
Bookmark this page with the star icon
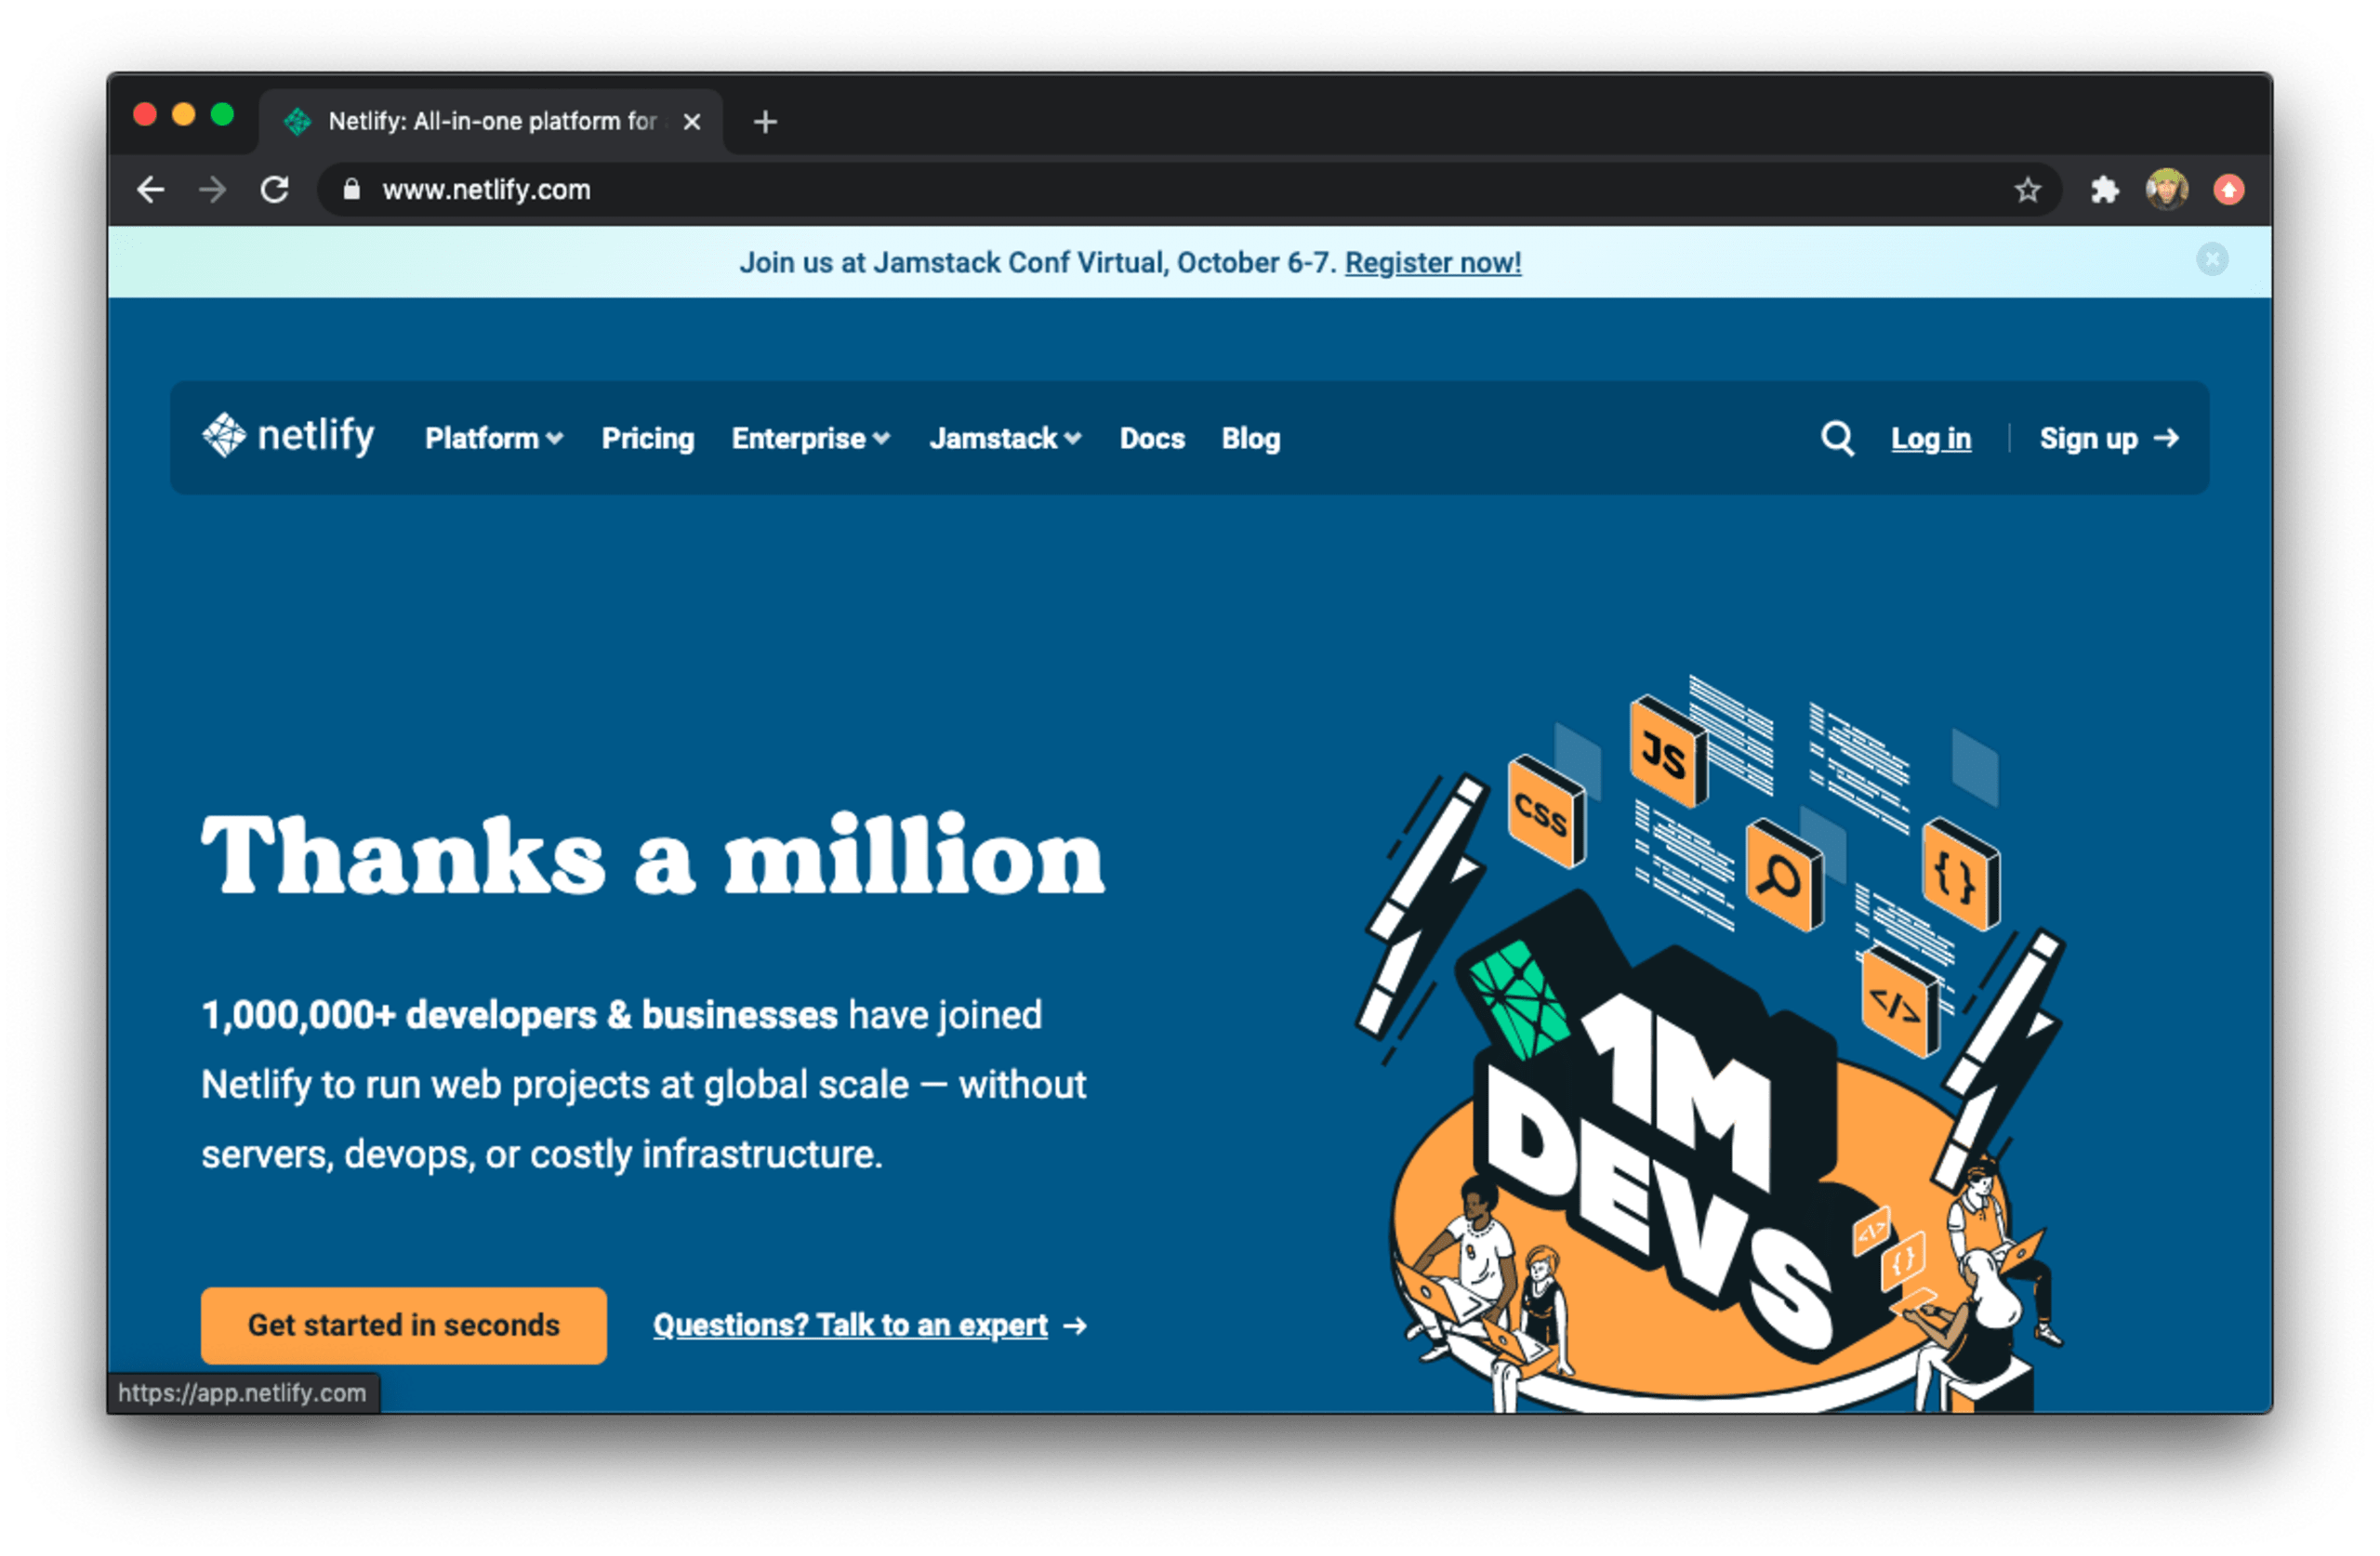point(2026,189)
